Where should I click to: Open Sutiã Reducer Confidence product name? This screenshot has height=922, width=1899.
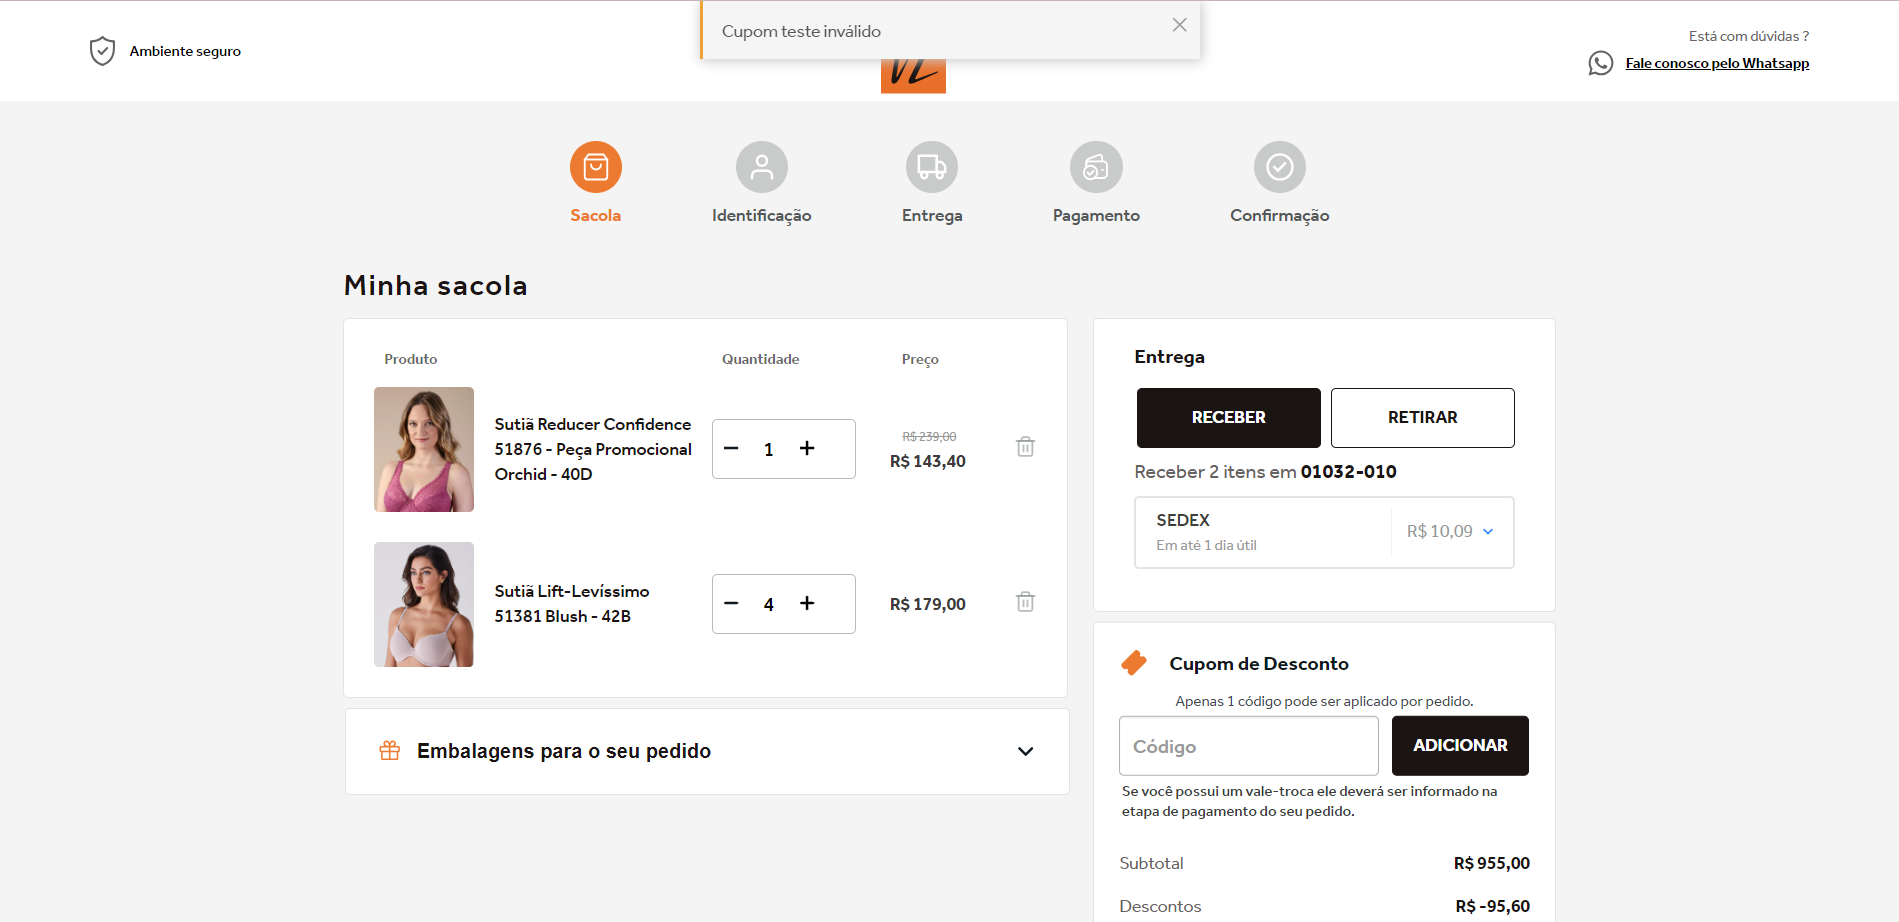(593, 450)
